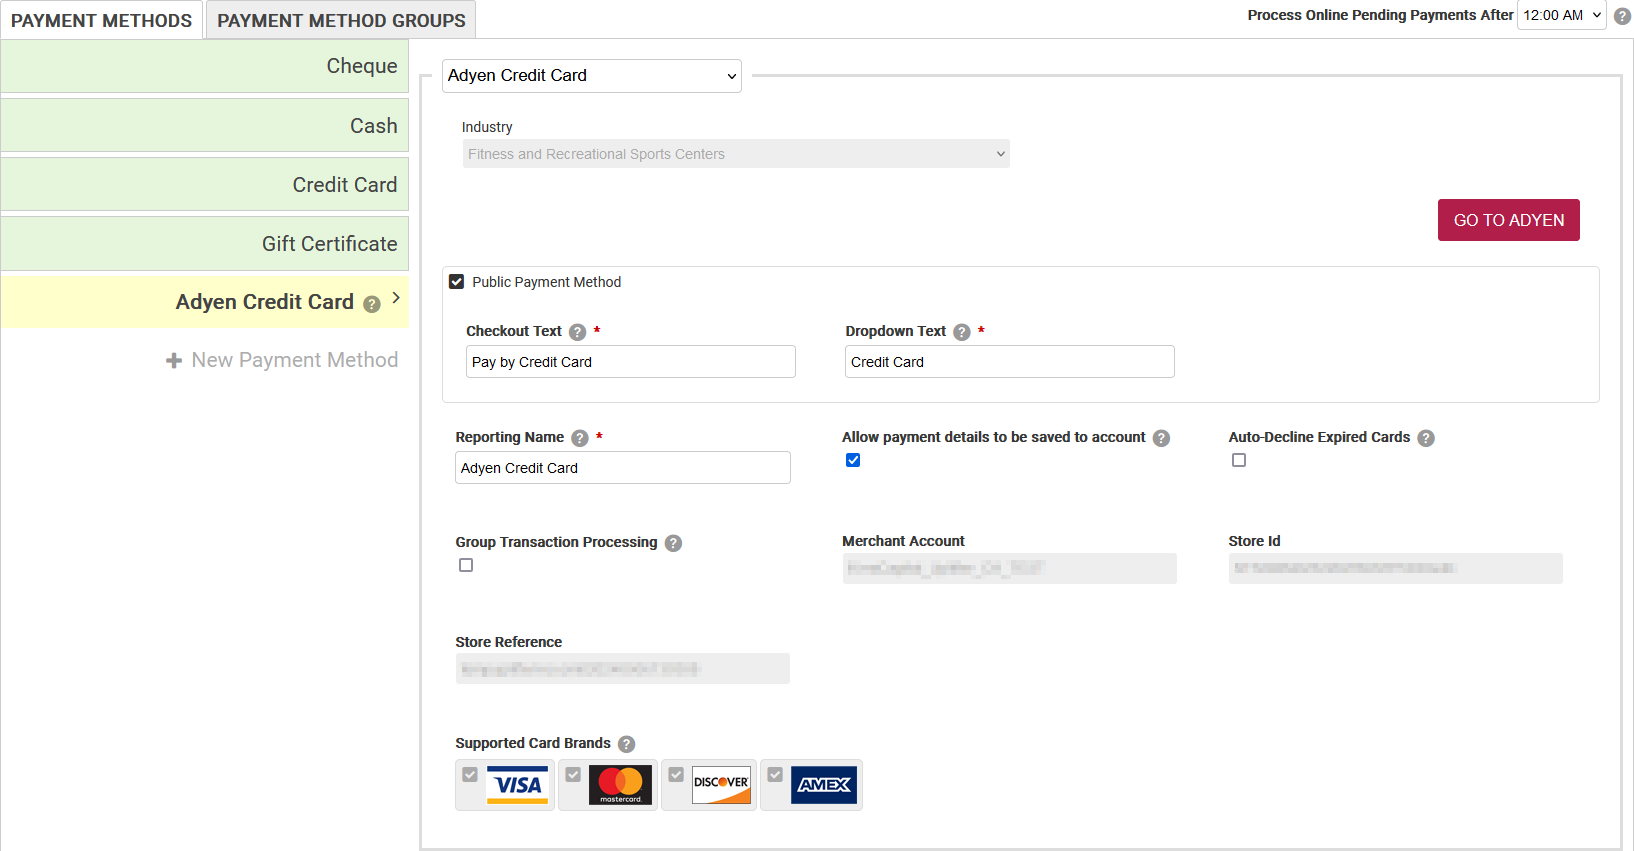1634x851 pixels.
Task: Click the Checkout Text input field
Action: pos(630,362)
